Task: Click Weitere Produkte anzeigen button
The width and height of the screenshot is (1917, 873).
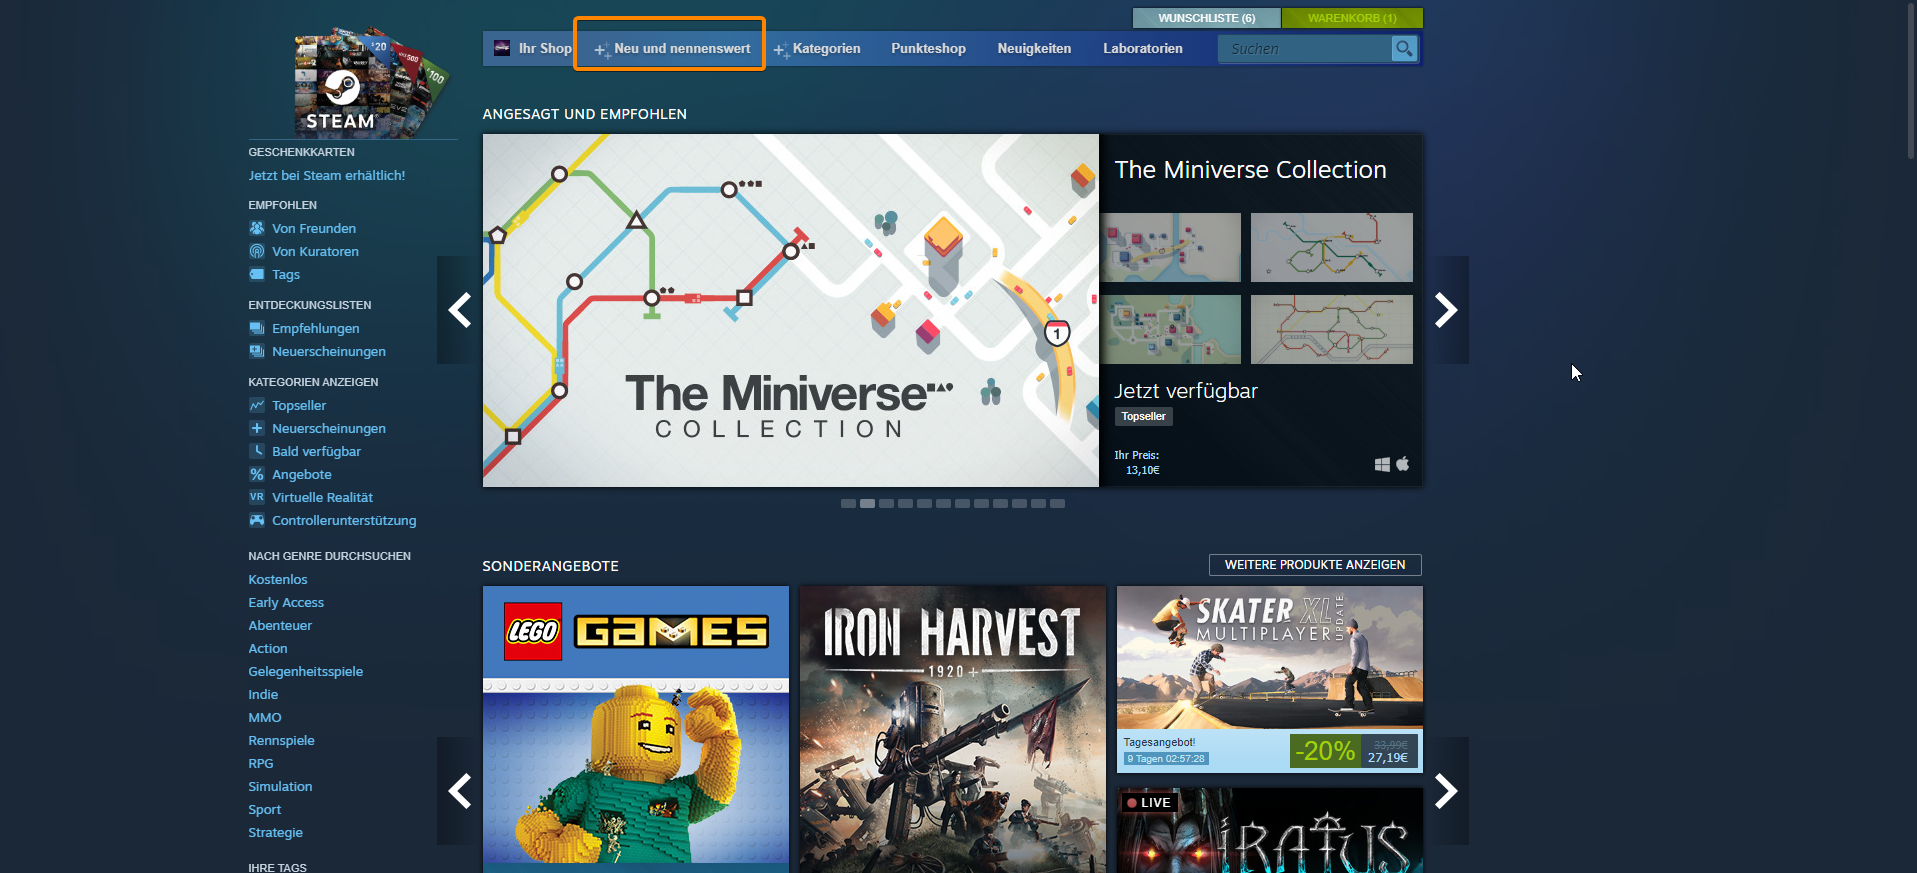Action: (x=1314, y=565)
